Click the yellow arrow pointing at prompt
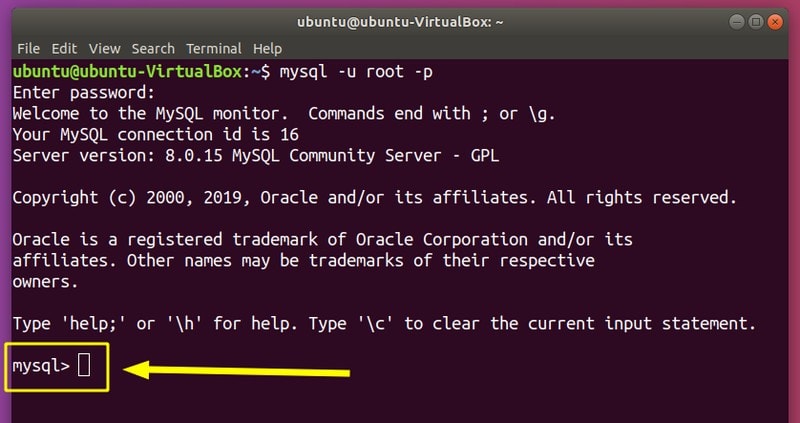This screenshot has height=423, width=800. click(240, 371)
